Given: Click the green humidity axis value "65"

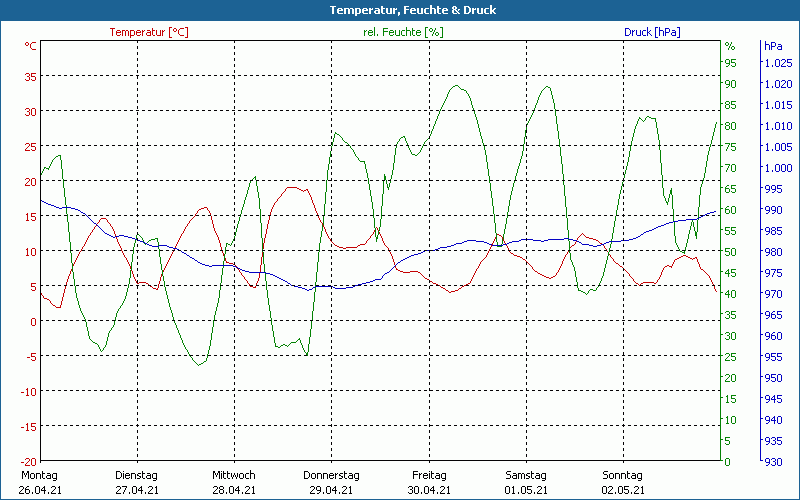Looking at the screenshot, I should [731, 189].
